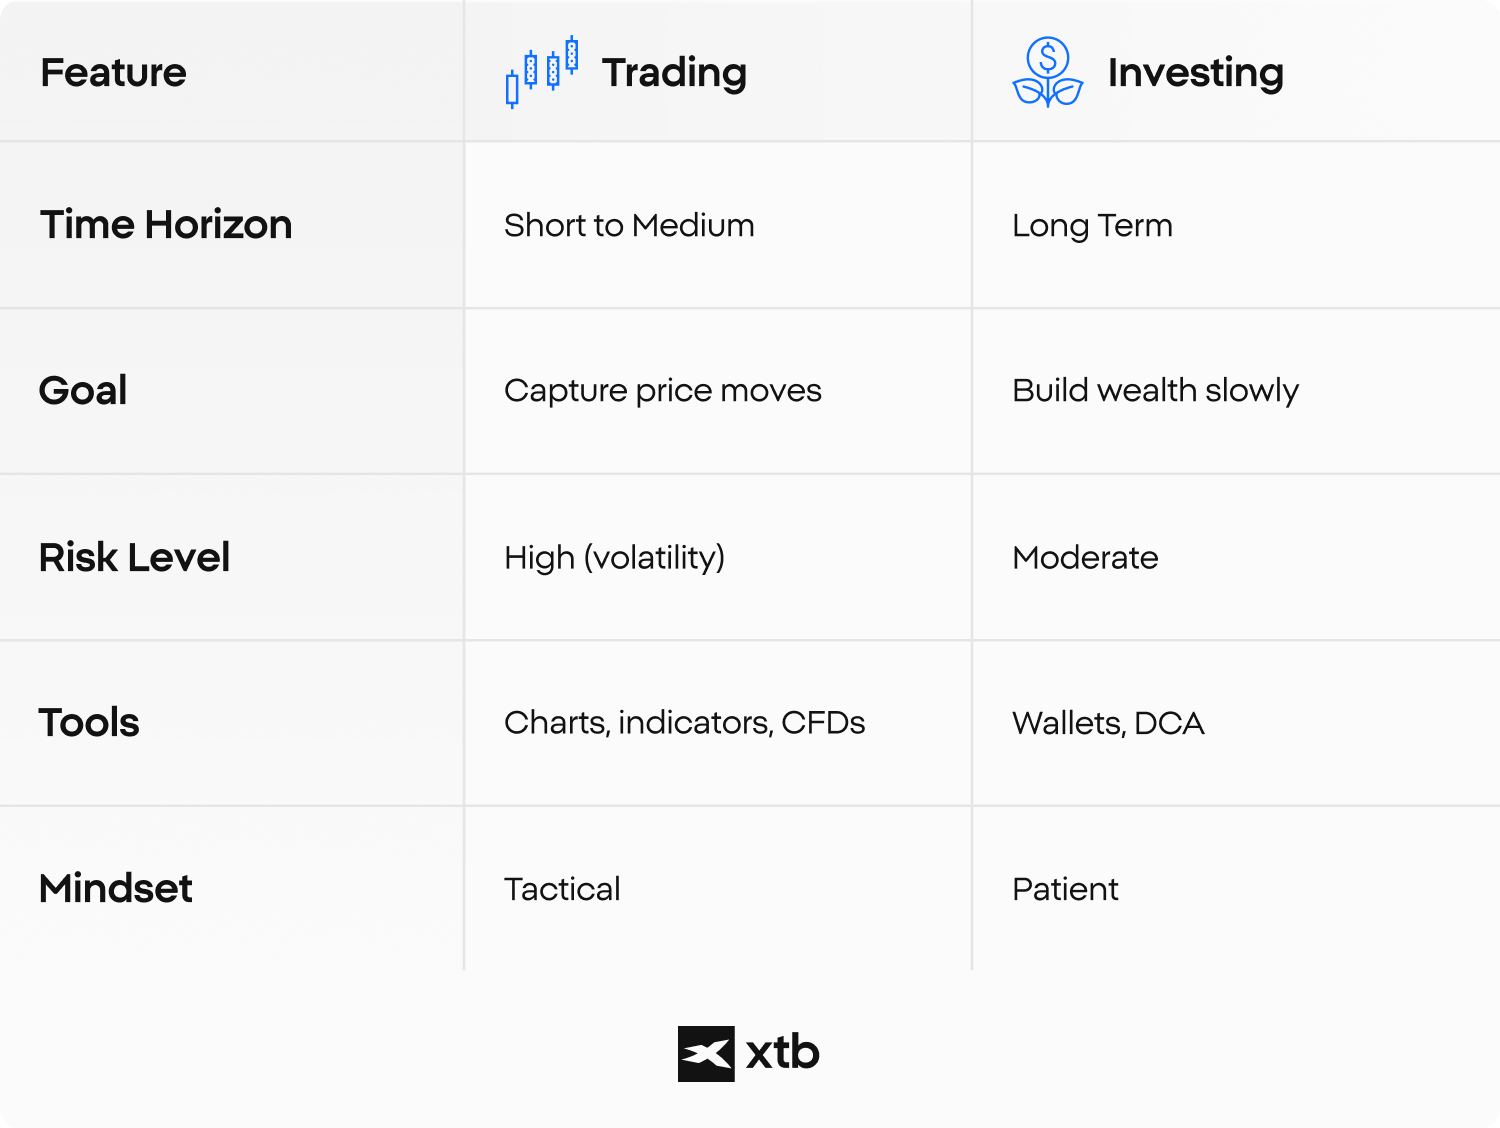Click the XTB logo icon
The width and height of the screenshot is (1500, 1128).
point(706,1054)
